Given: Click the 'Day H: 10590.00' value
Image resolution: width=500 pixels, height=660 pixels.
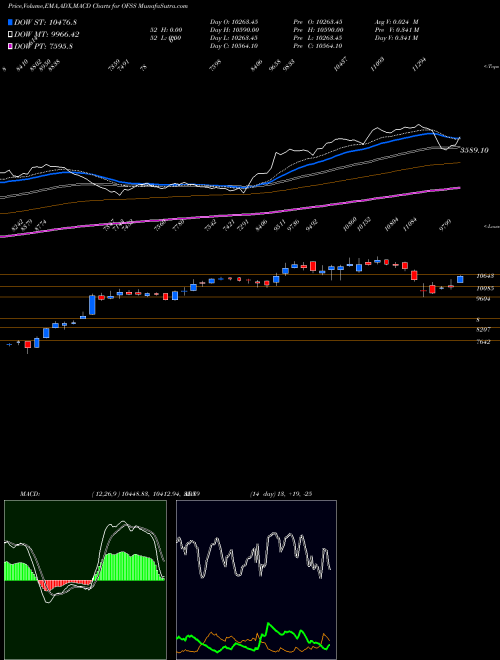Looking at the screenshot, I should click(234, 30).
